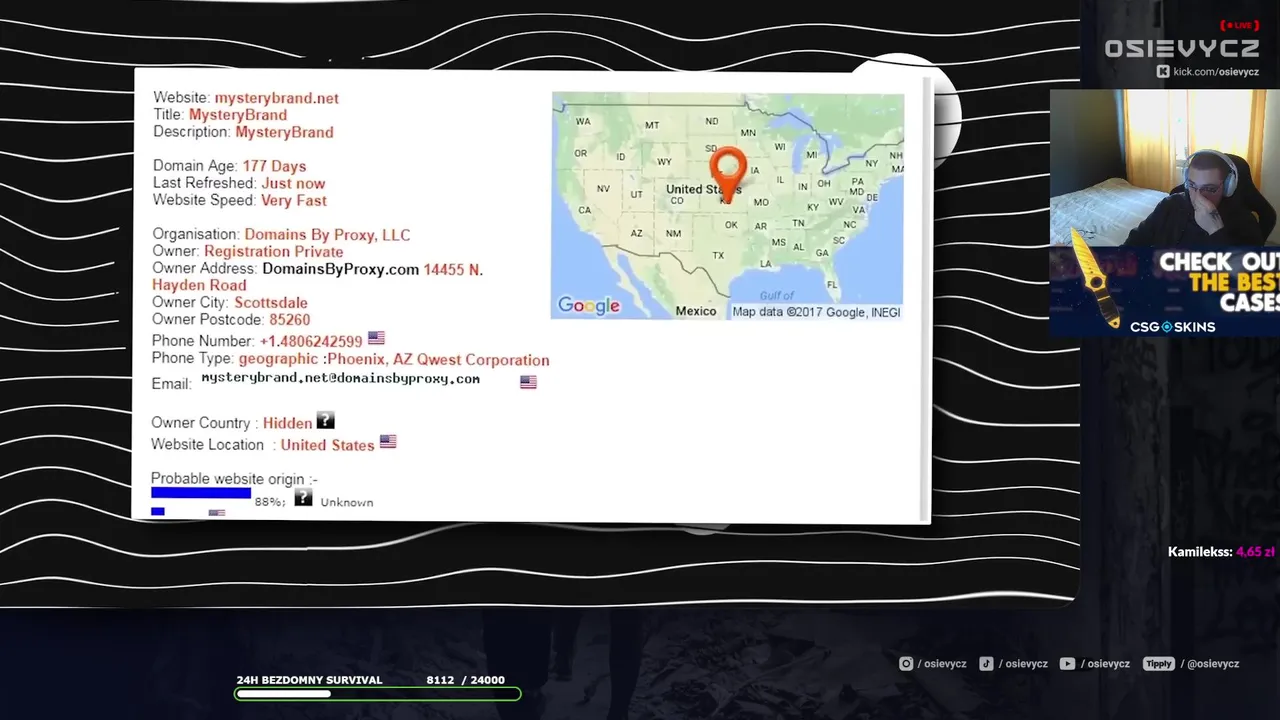The image size is (1280, 720).
Task: Click the '177 Days' domain age value
Action: 274,166
